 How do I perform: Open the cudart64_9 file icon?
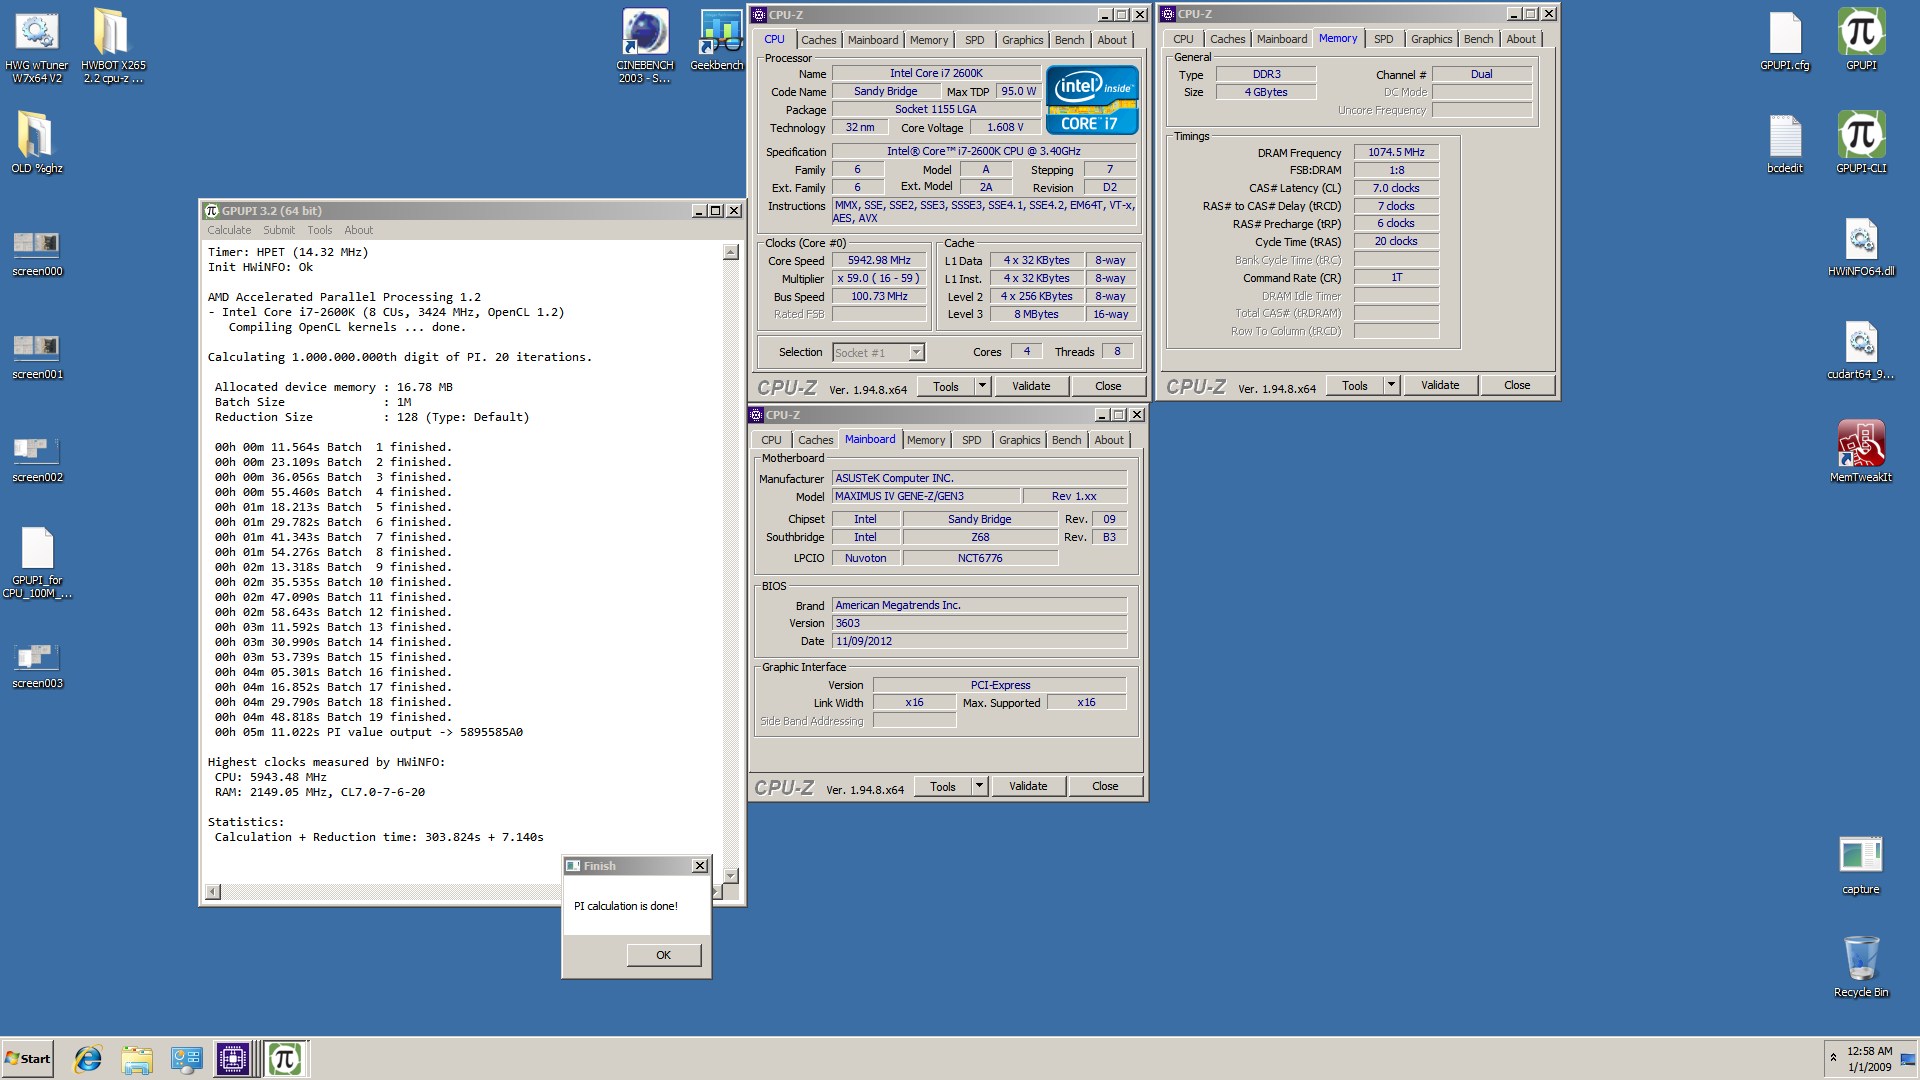pyautogui.click(x=1861, y=349)
